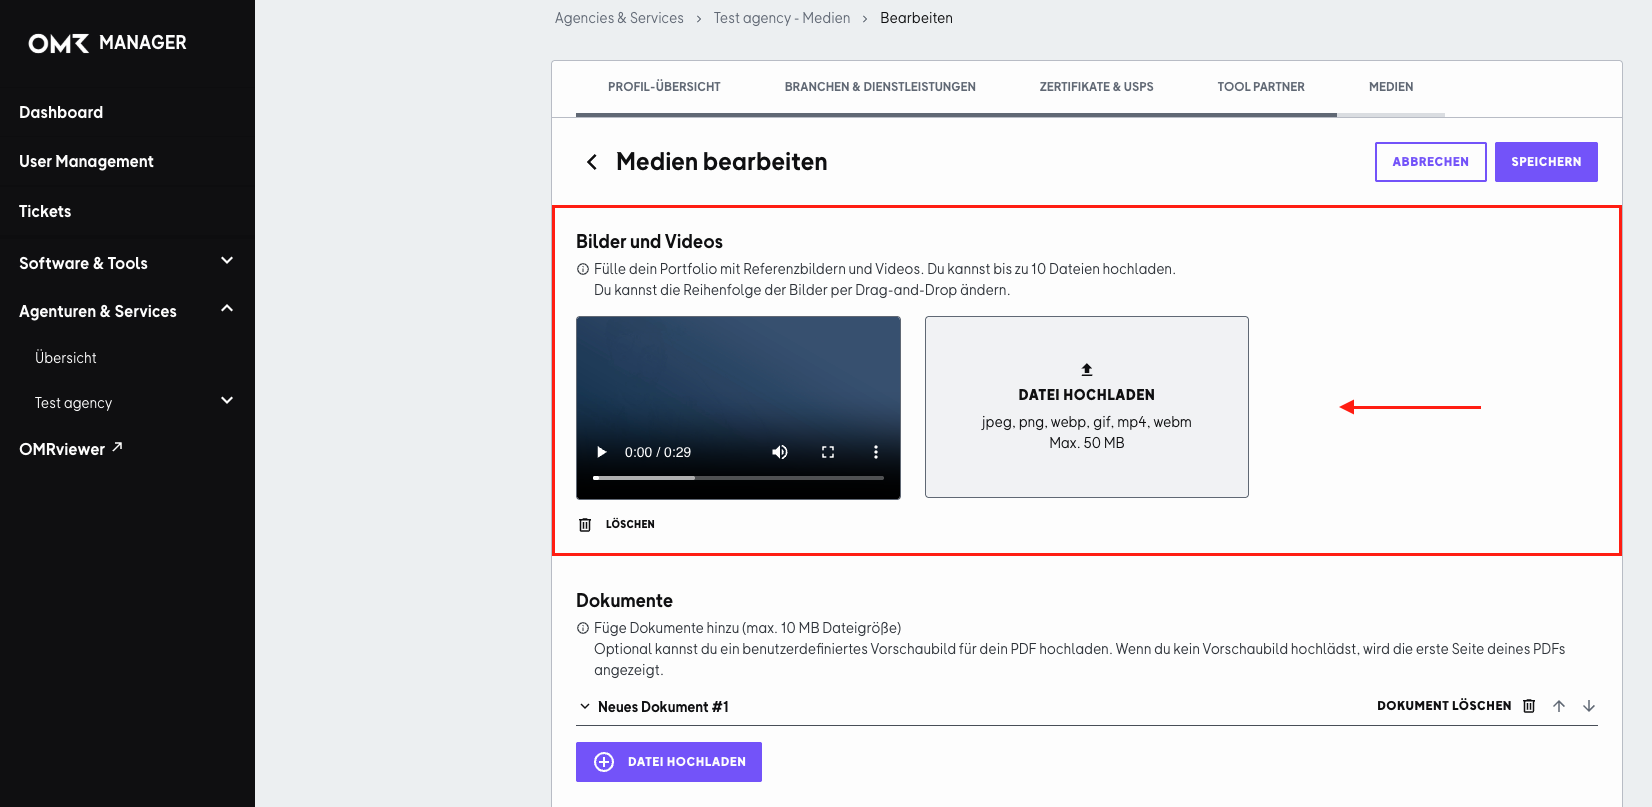Move Neues Dokument #1 up with the arrow
The width and height of the screenshot is (1652, 807).
tap(1559, 706)
